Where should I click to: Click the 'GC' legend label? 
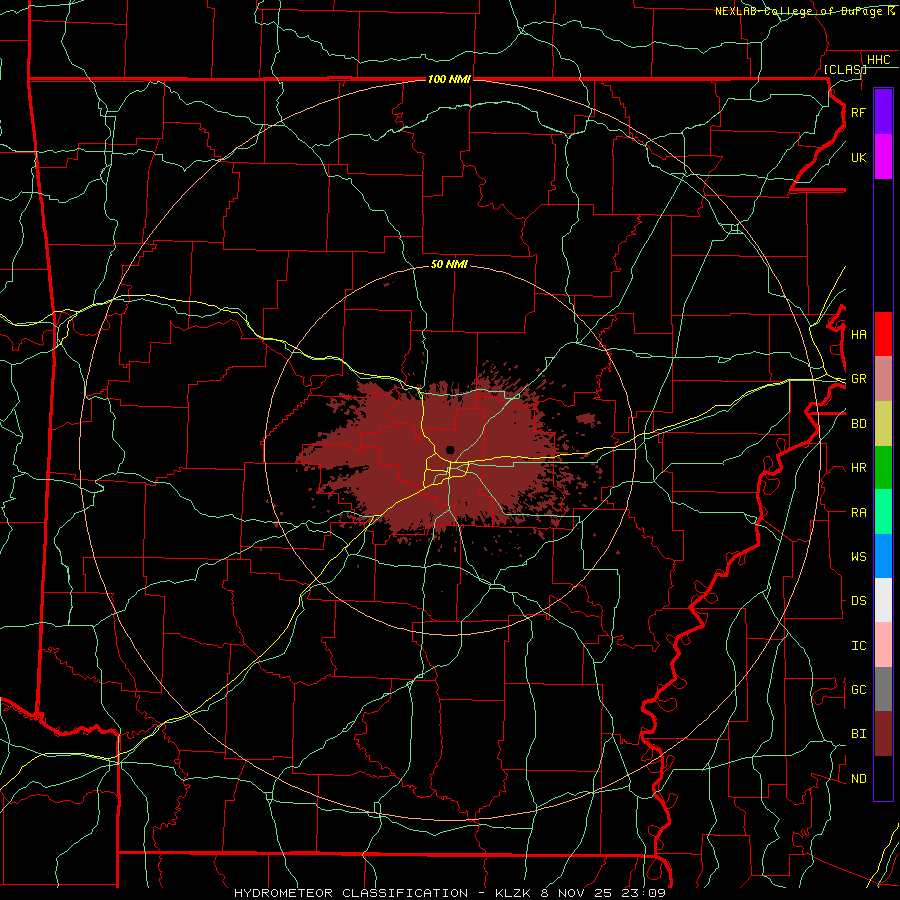pyautogui.click(x=859, y=690)
